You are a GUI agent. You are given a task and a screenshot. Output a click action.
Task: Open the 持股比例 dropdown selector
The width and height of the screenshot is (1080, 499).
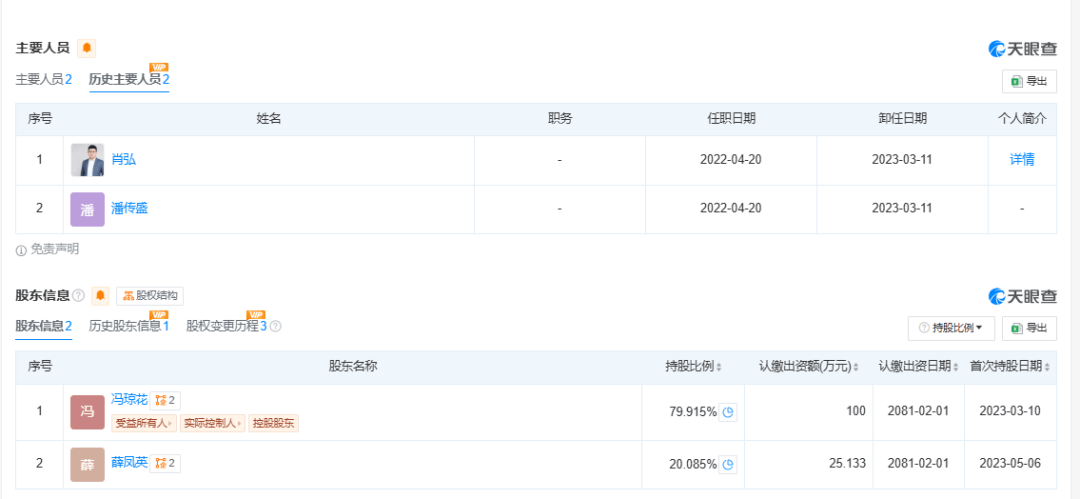click(951, 328)
